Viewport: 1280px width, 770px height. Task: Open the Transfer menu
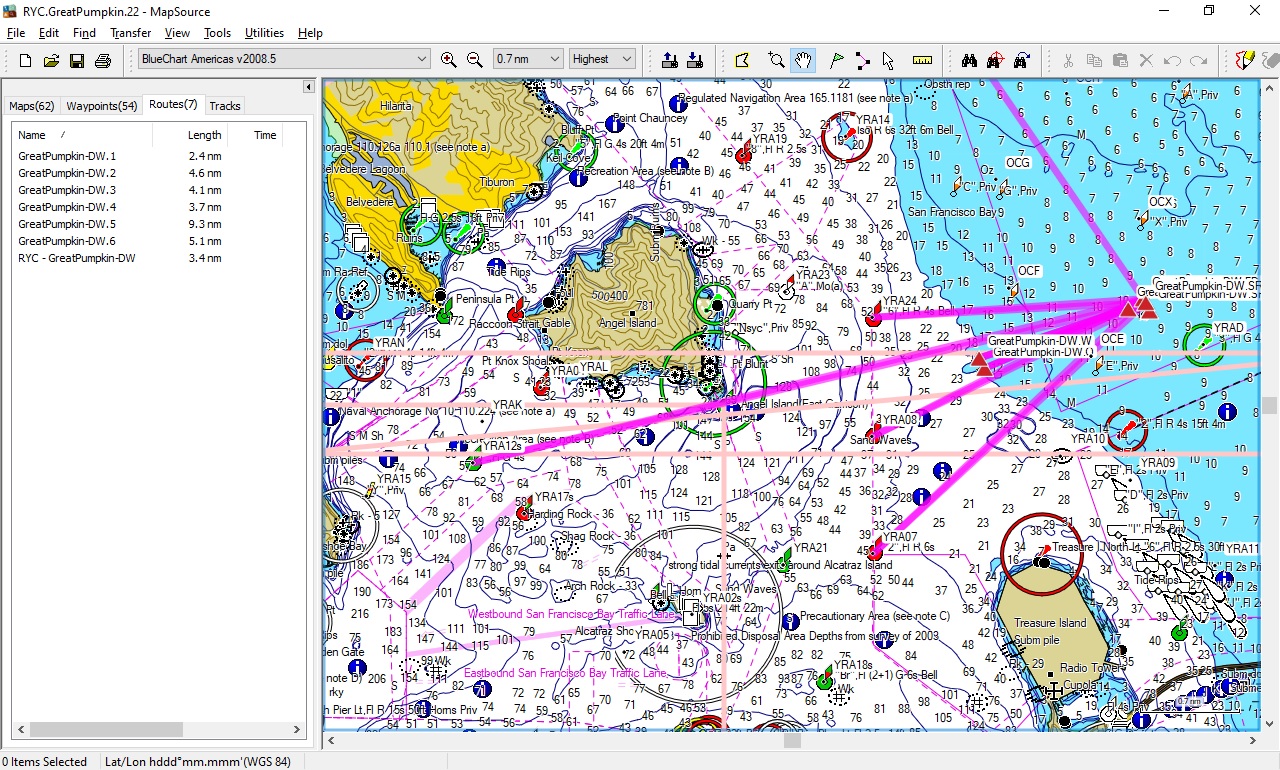131,33
